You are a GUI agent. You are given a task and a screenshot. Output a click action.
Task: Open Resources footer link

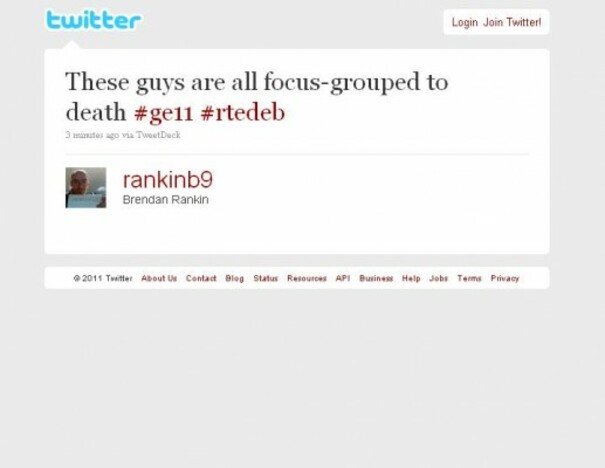tap(307, 278)
